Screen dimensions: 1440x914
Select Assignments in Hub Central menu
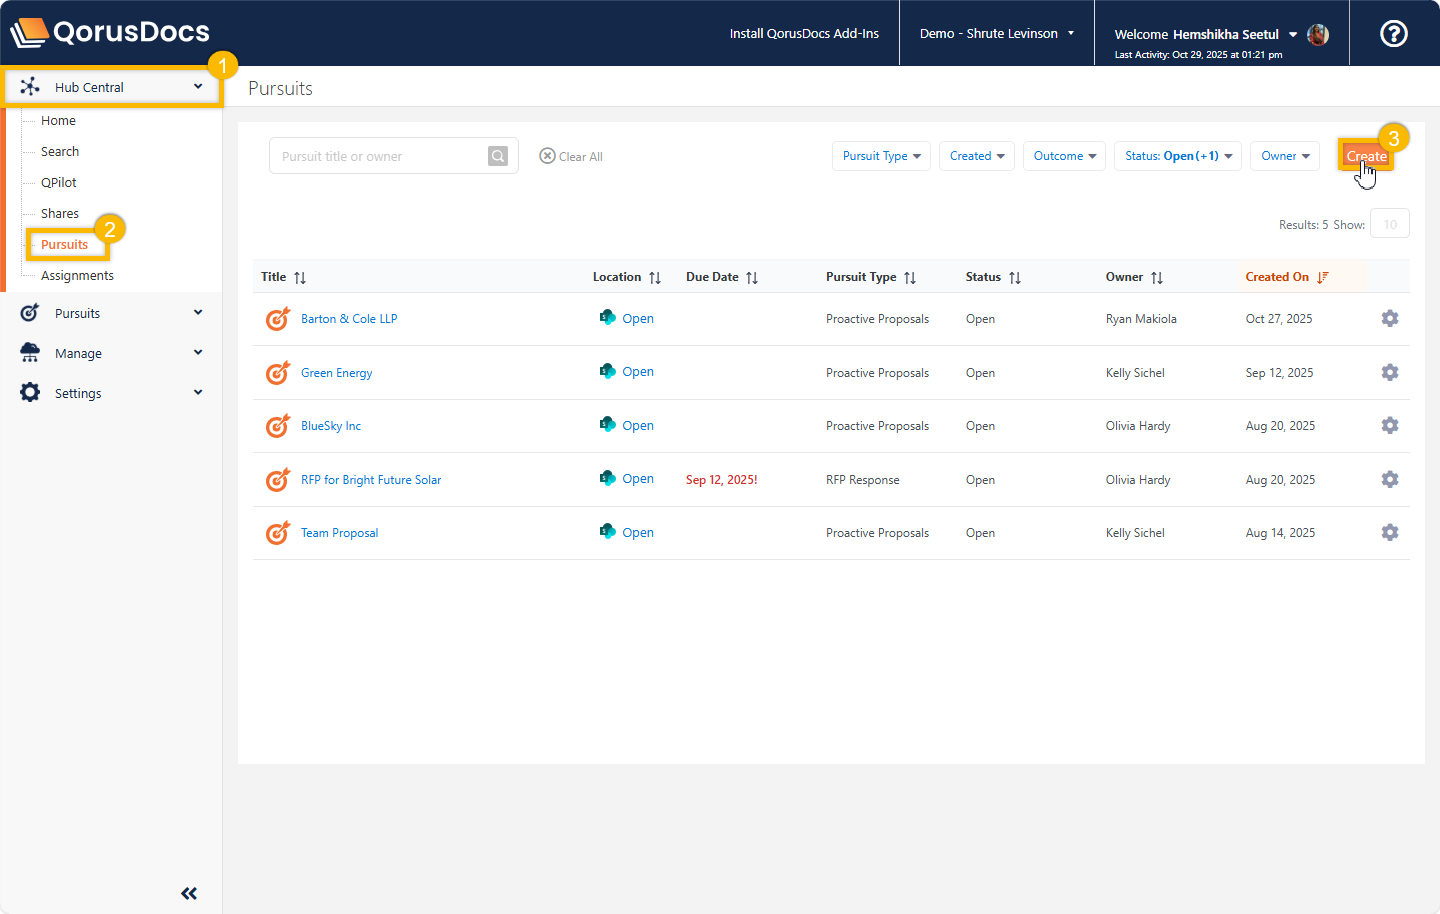[77, 276]
